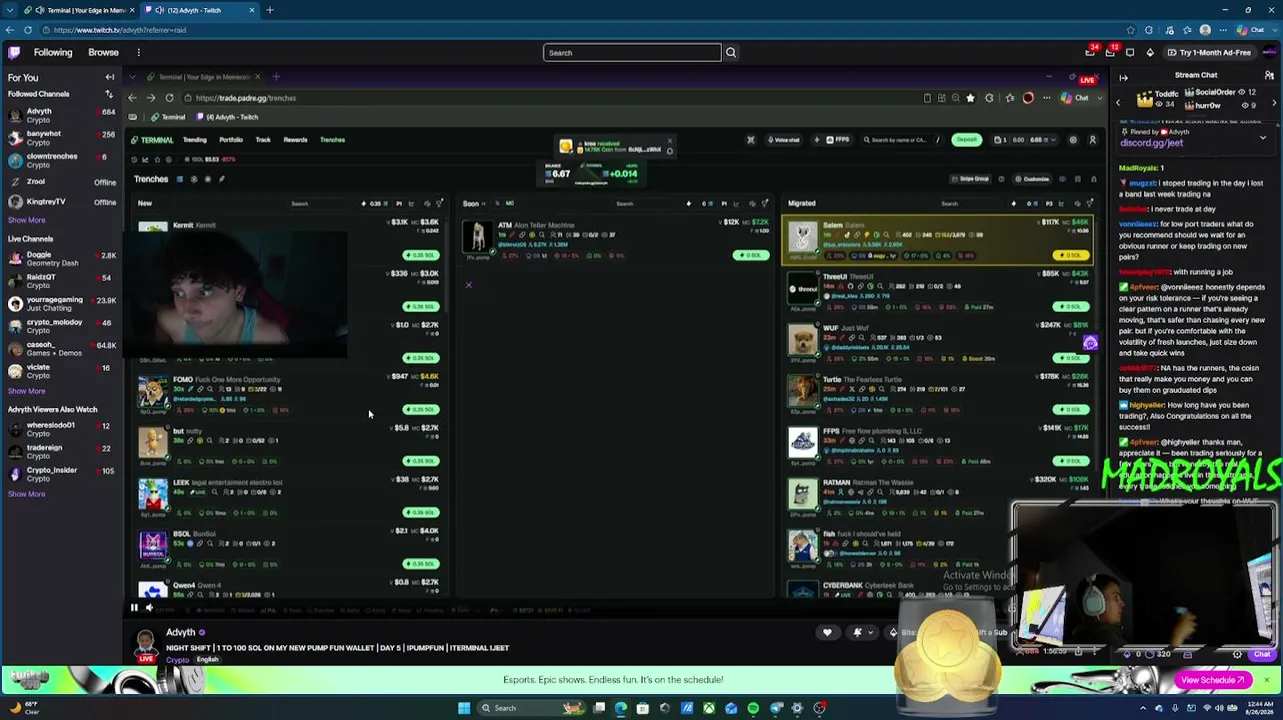Open Xbox app from the taskbar

(709, 708)
